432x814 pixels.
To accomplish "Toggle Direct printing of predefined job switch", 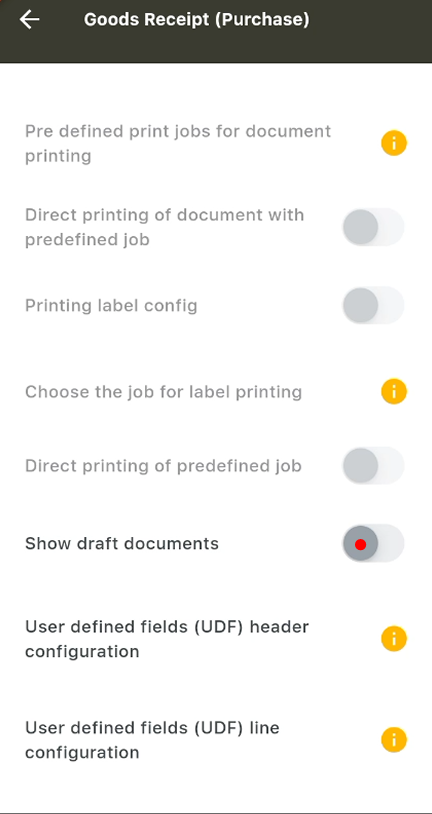I will click(x=373, y=466).
